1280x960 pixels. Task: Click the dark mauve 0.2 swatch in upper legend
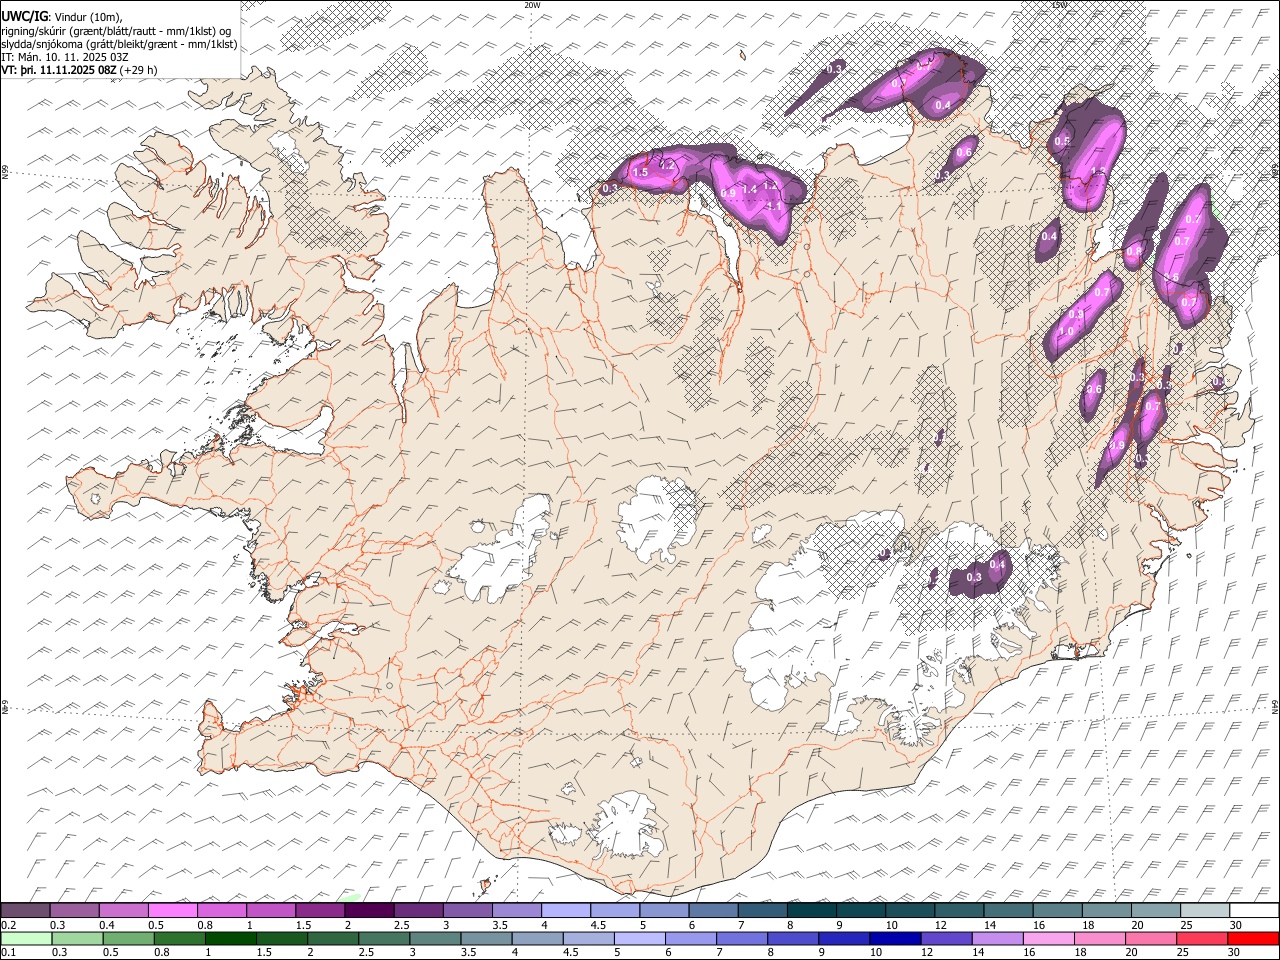click(x=25, y=911)
